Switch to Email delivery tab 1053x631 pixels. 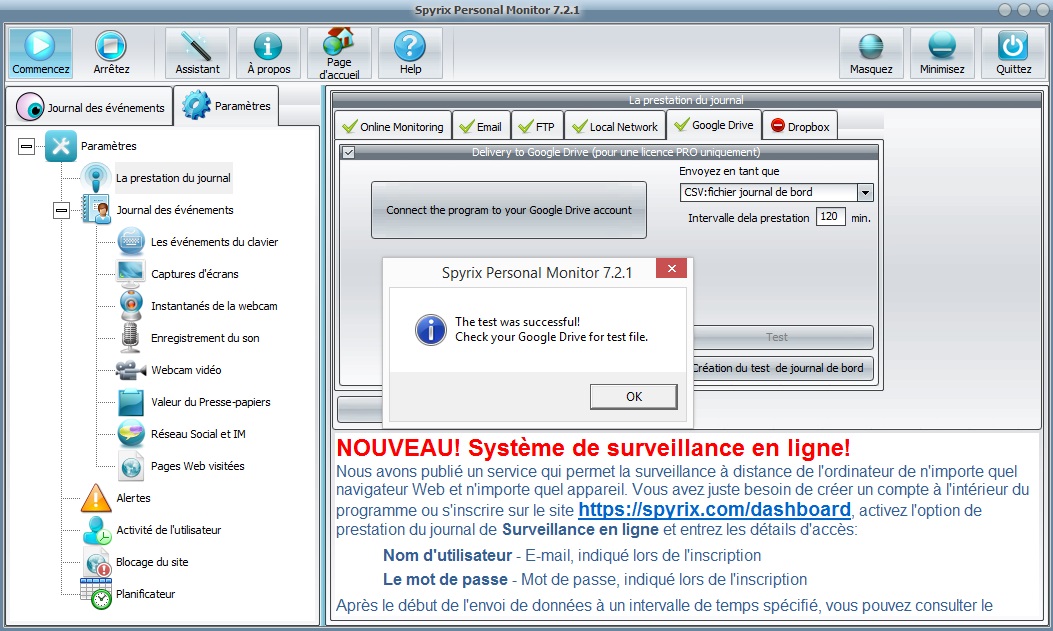(481, 126)
